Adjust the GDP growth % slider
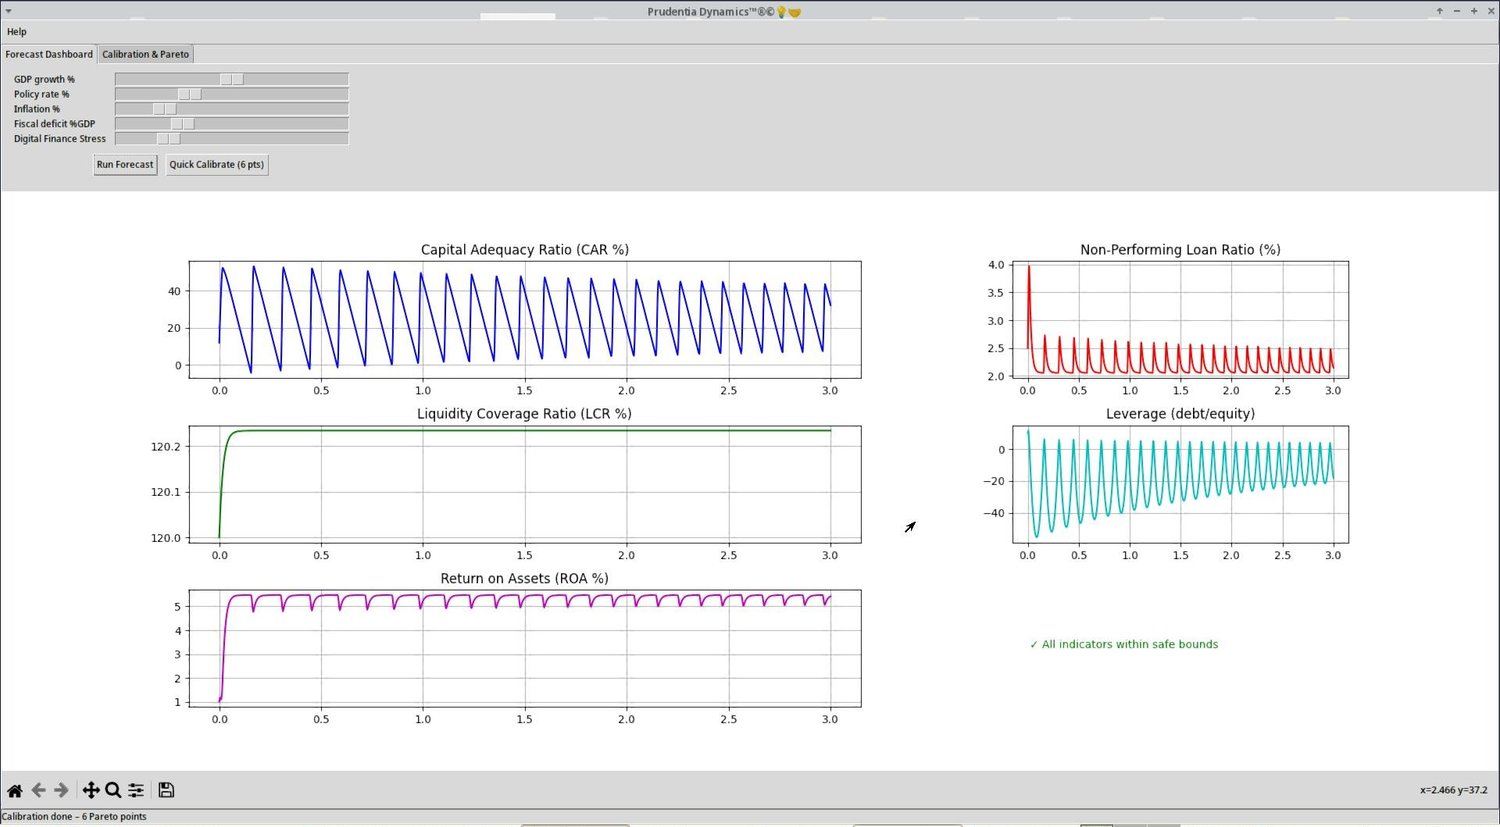The image size is (1500, 827). [x=232, y=79]
